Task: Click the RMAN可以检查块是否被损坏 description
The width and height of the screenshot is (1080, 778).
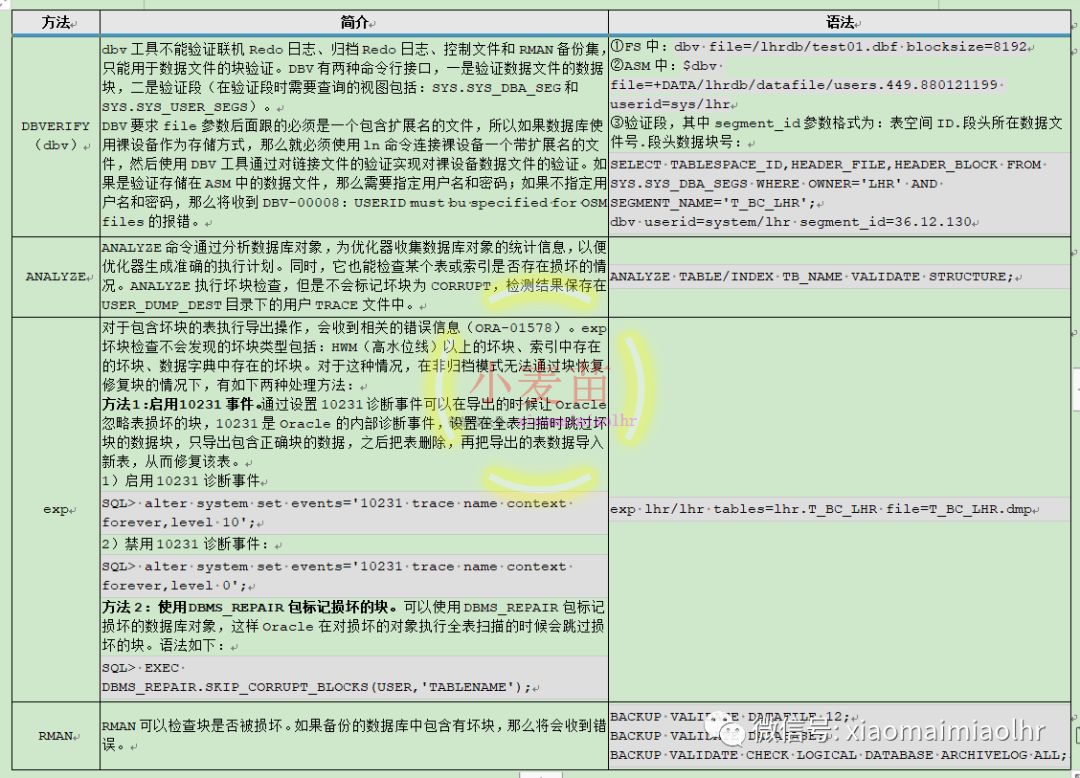Action: click(353, 735)
